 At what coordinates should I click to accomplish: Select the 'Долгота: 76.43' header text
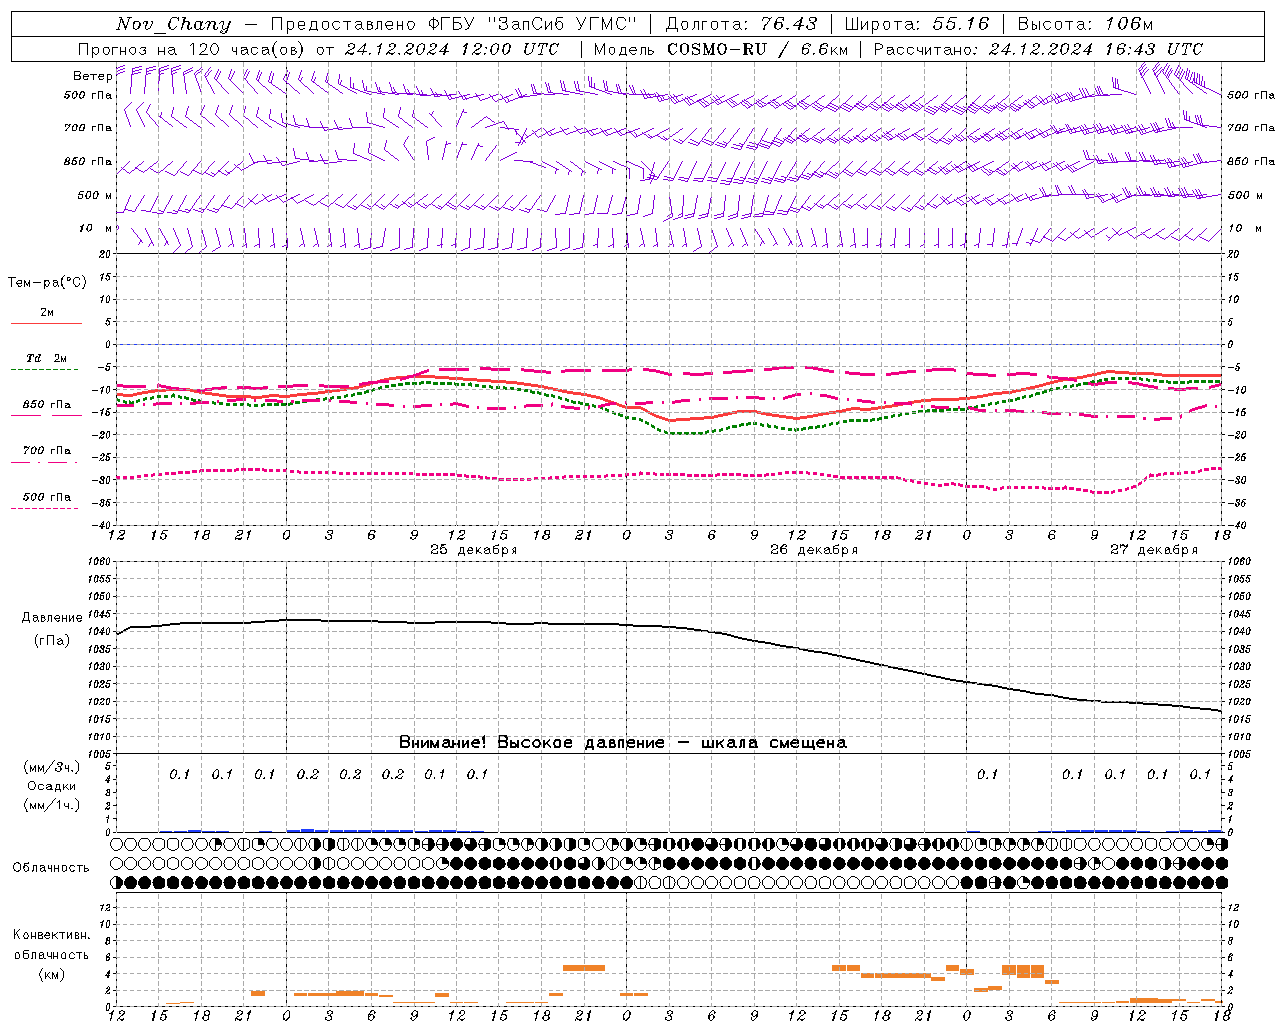(x=741, y=24)
